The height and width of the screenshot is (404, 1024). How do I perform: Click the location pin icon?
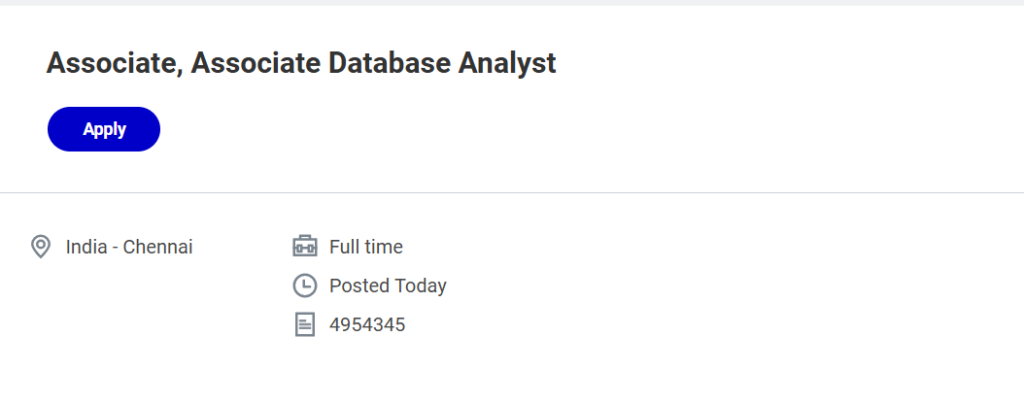[x=41, y=246]
